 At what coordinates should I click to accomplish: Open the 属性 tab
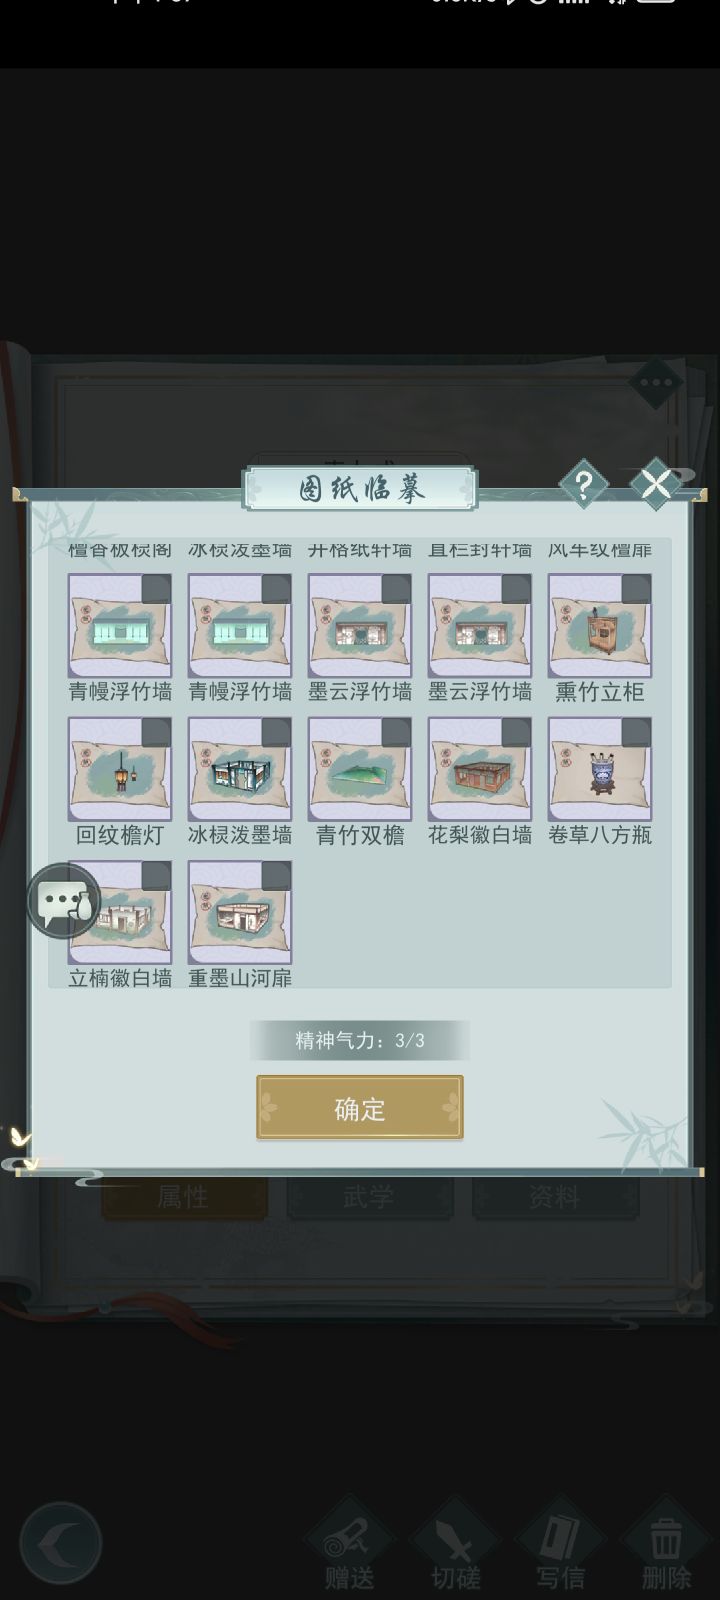point(184,1197)
